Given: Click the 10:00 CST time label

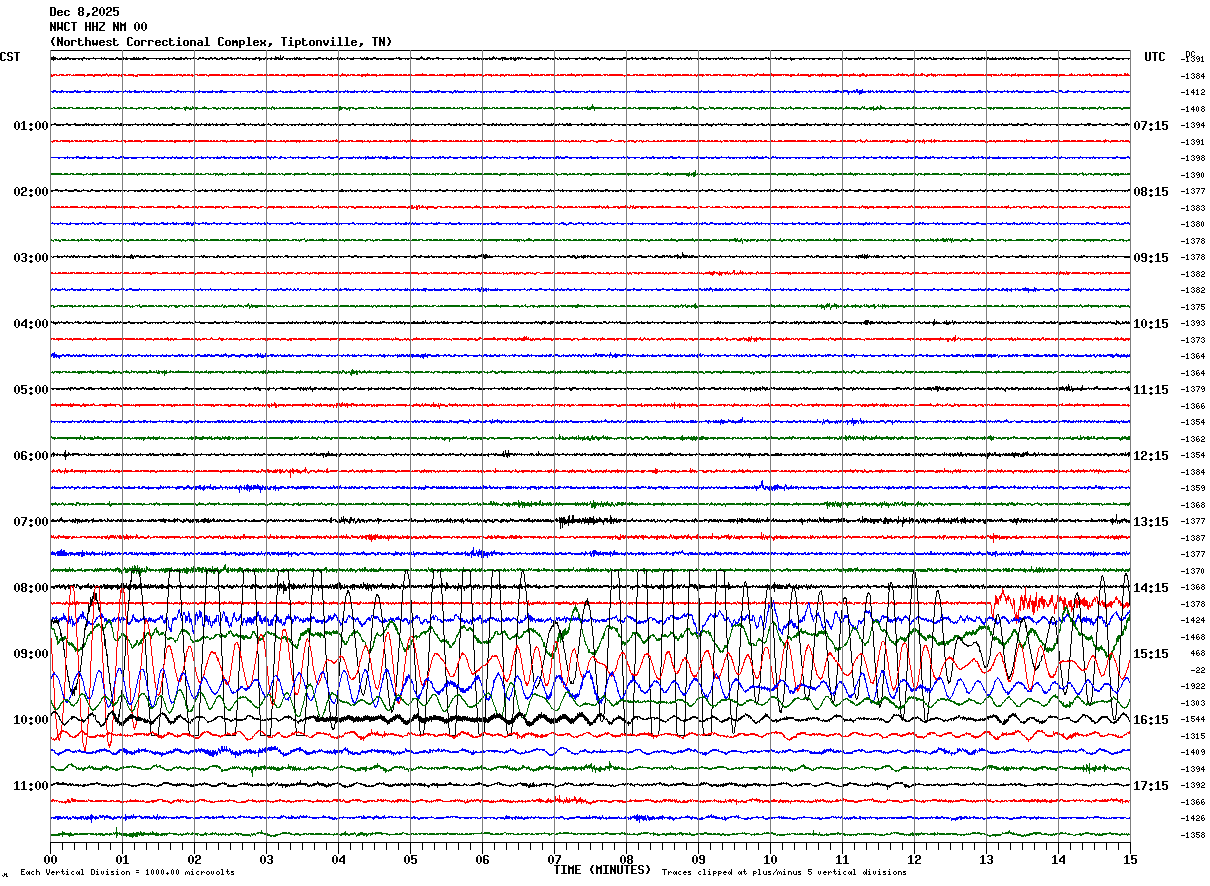Looking at the screenshot, I should click(x=31, y=720).
